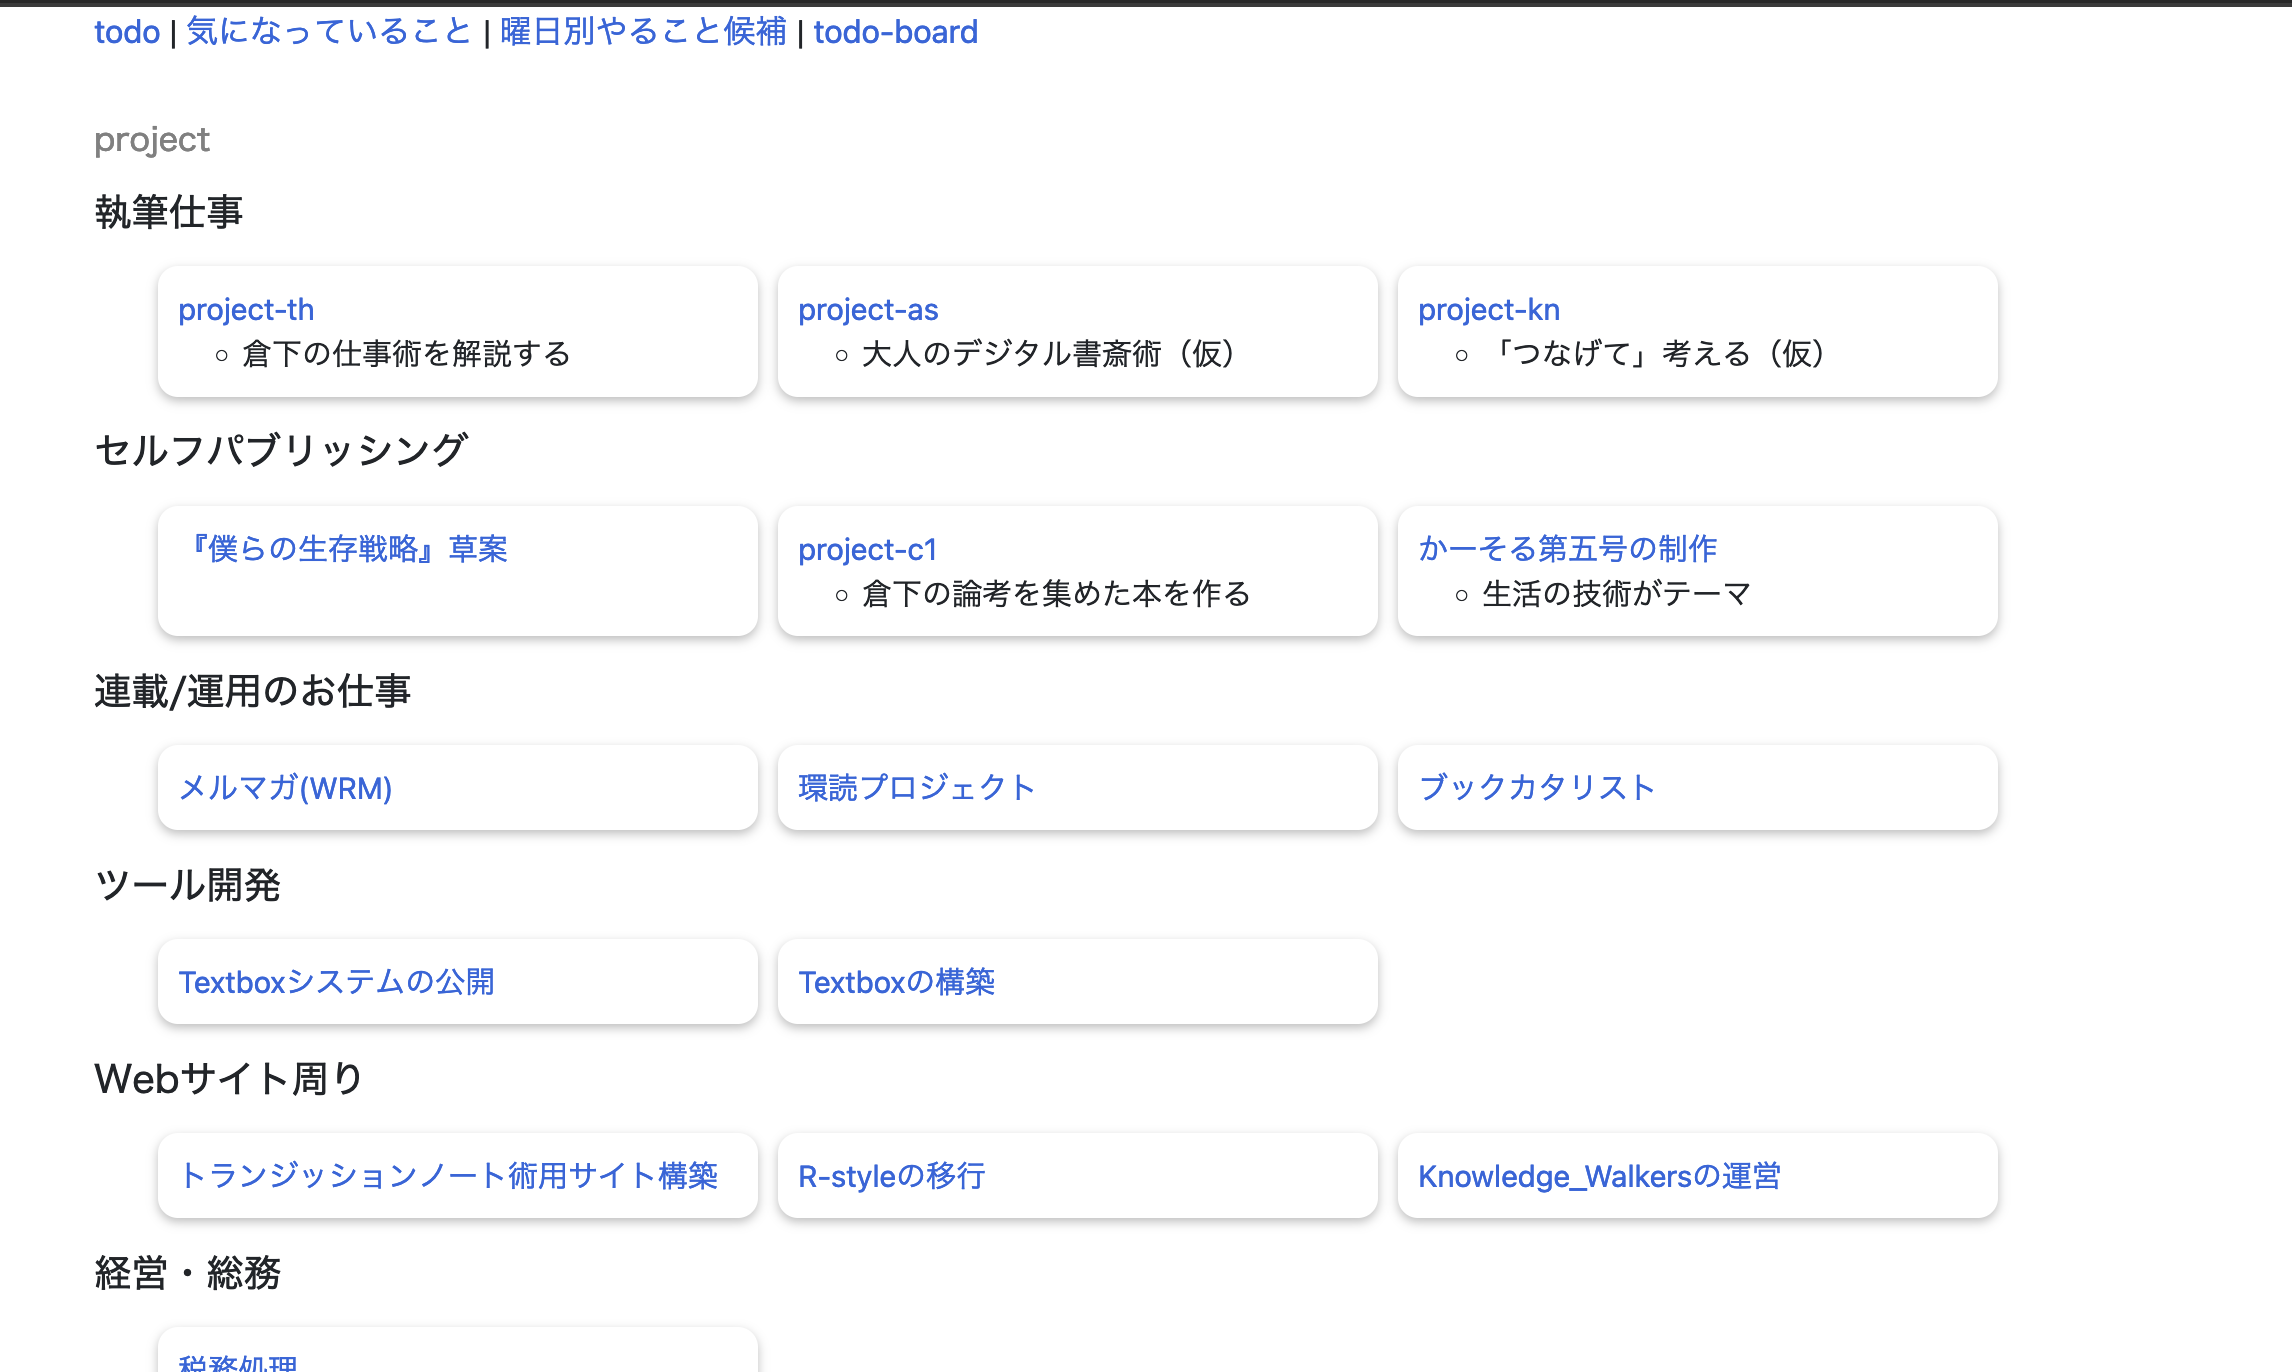The height and width of the screenshot is (1372, 2292).
Task: Open the ブックカタリスト project
Action: 1537,787
